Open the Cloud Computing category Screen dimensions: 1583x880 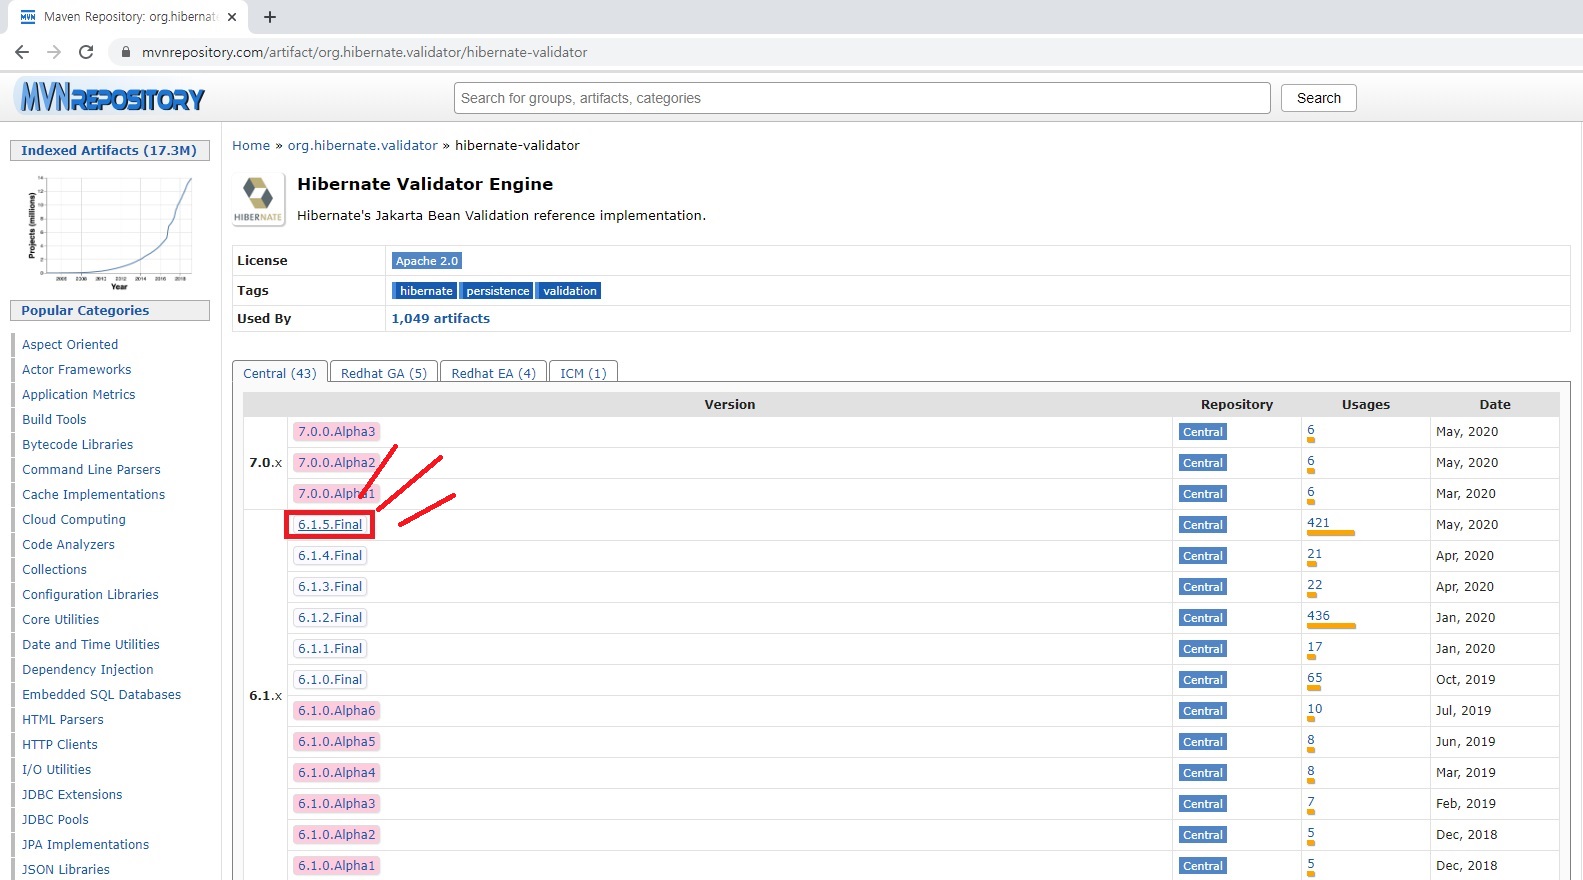point(74,520)
